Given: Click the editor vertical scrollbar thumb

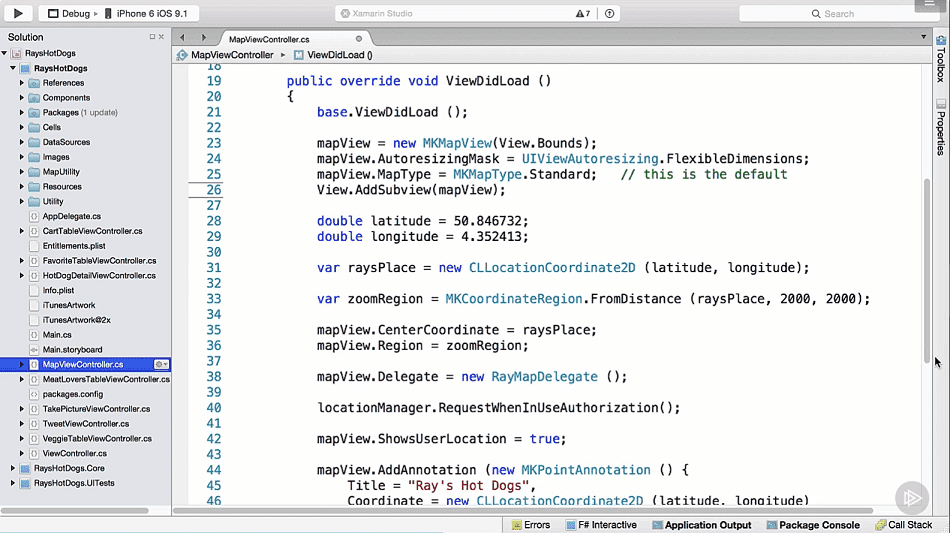Looking at the screenshot, I should [926, 270].
